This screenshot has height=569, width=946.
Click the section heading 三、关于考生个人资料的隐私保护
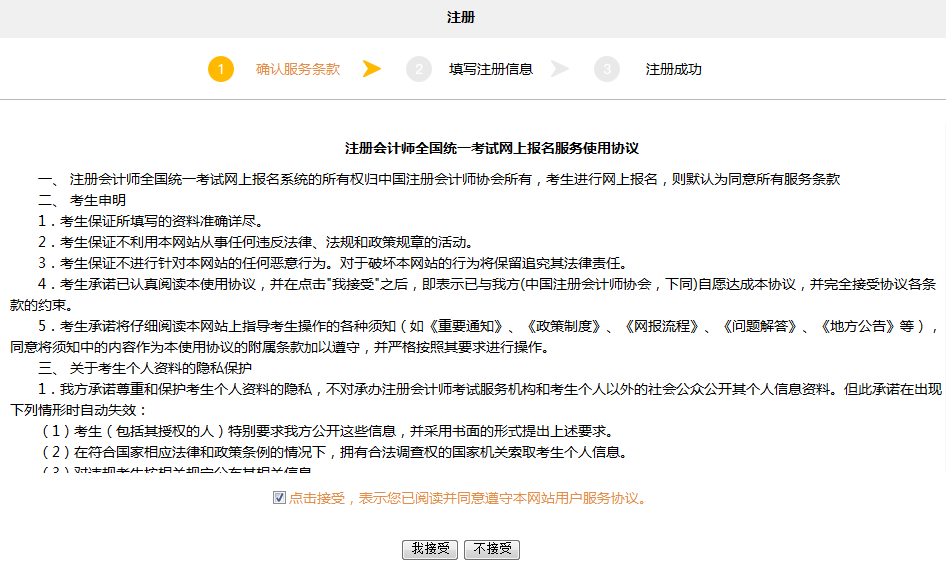tap(138, 368)
